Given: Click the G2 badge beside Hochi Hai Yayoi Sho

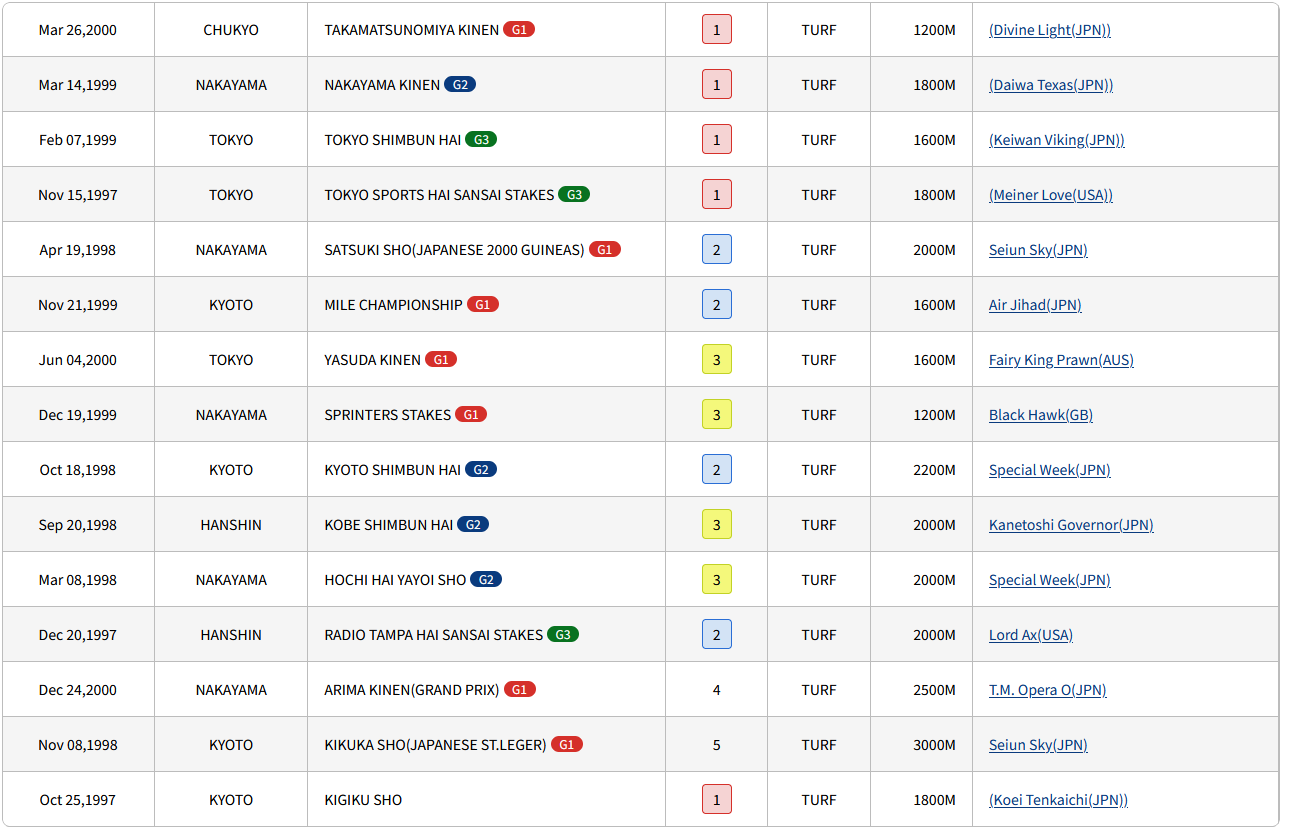Looking at the screenshot, I should pos(486,580).
